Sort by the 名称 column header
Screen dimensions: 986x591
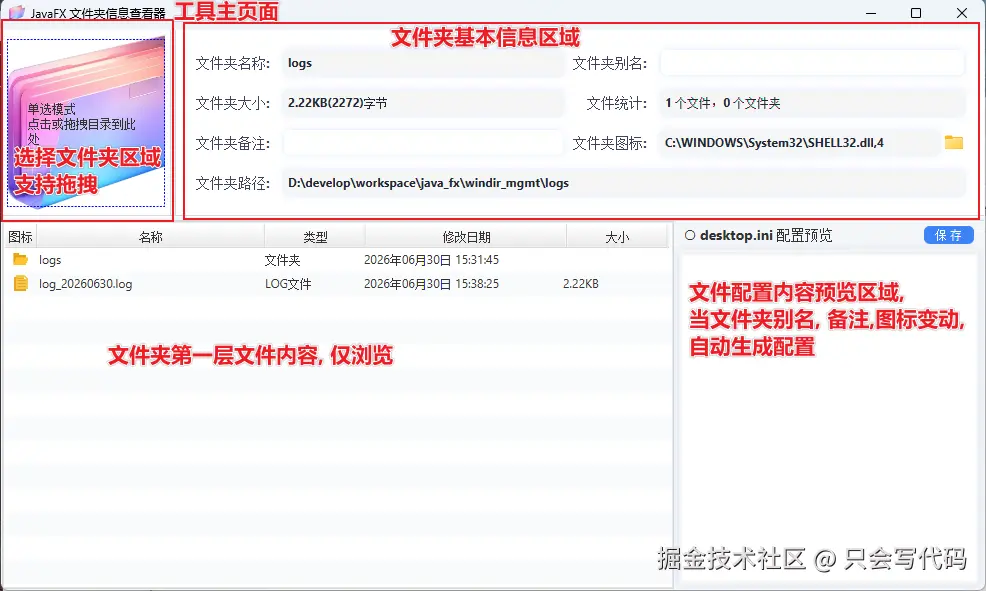pos(151,237)
